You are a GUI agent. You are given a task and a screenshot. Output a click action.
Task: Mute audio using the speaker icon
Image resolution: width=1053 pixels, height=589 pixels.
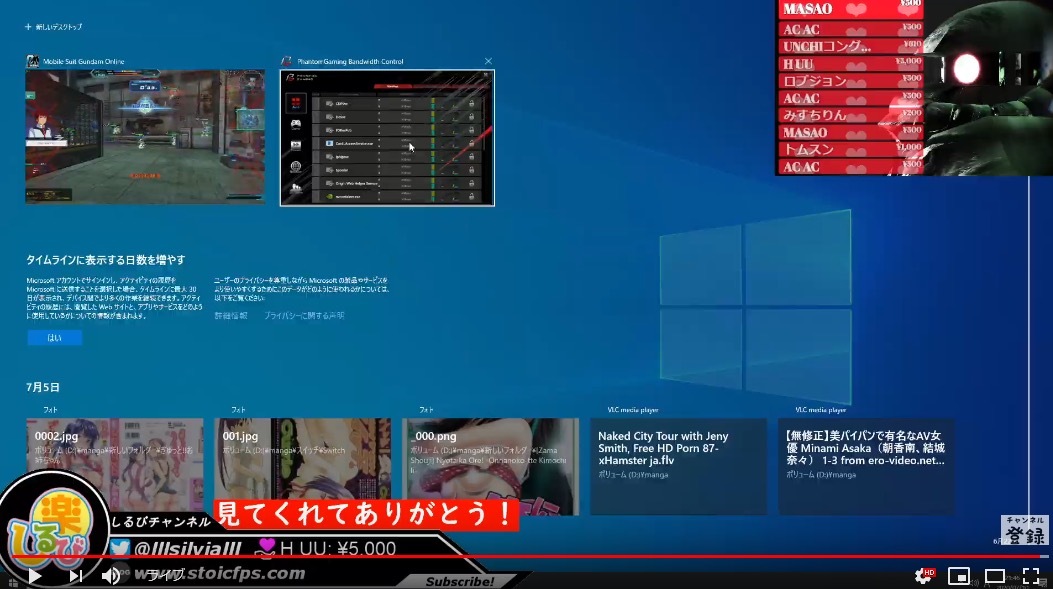(111, 576)
